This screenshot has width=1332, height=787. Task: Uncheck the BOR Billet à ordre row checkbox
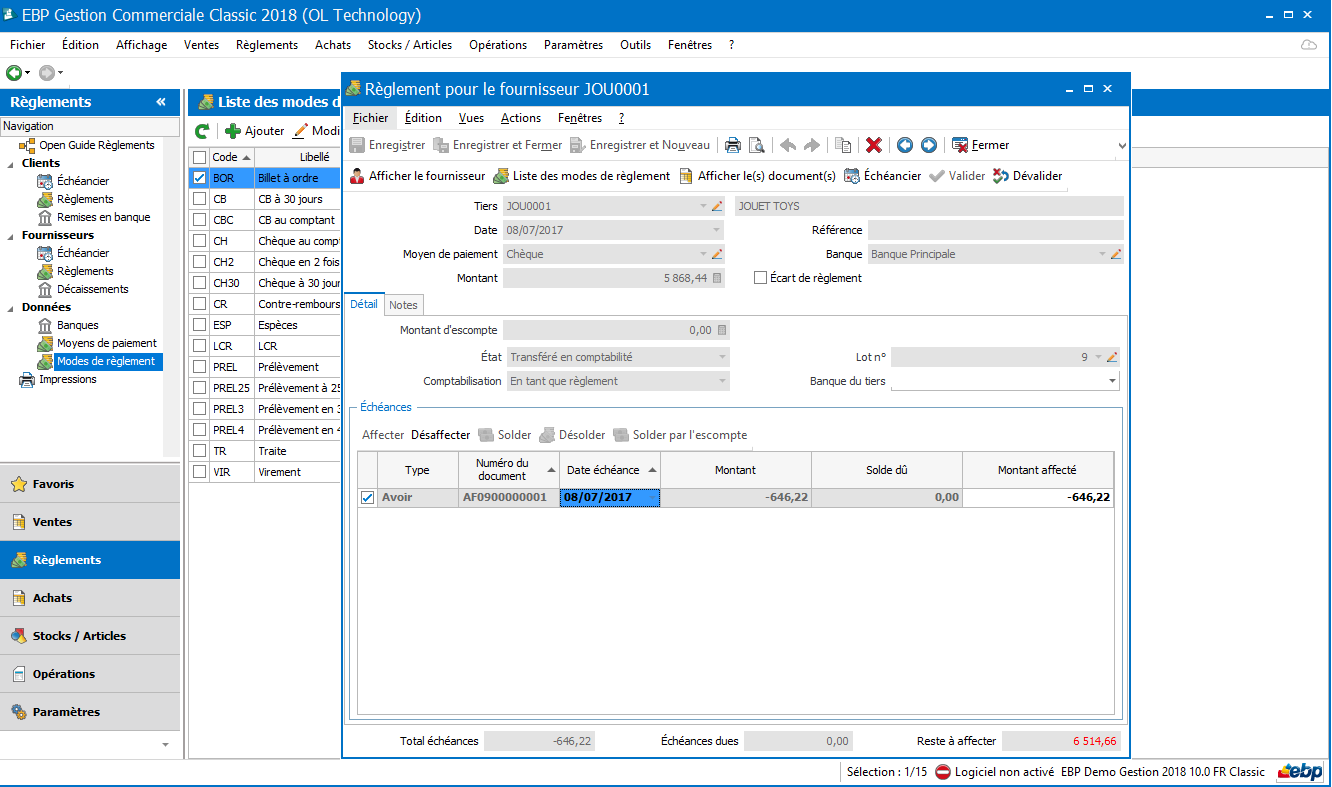tap(197, 177)
